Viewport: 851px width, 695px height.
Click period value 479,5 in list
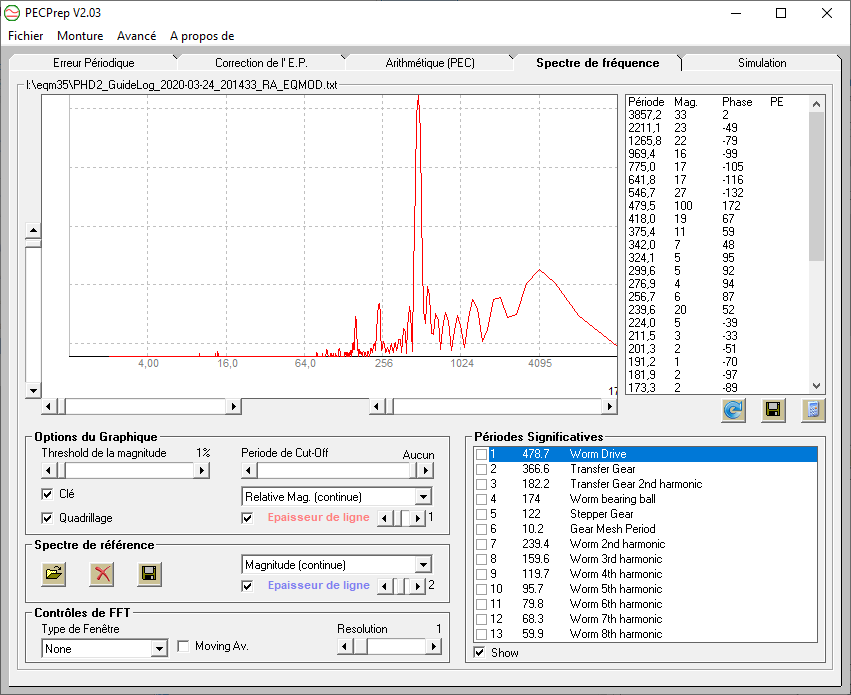[642, 206]
